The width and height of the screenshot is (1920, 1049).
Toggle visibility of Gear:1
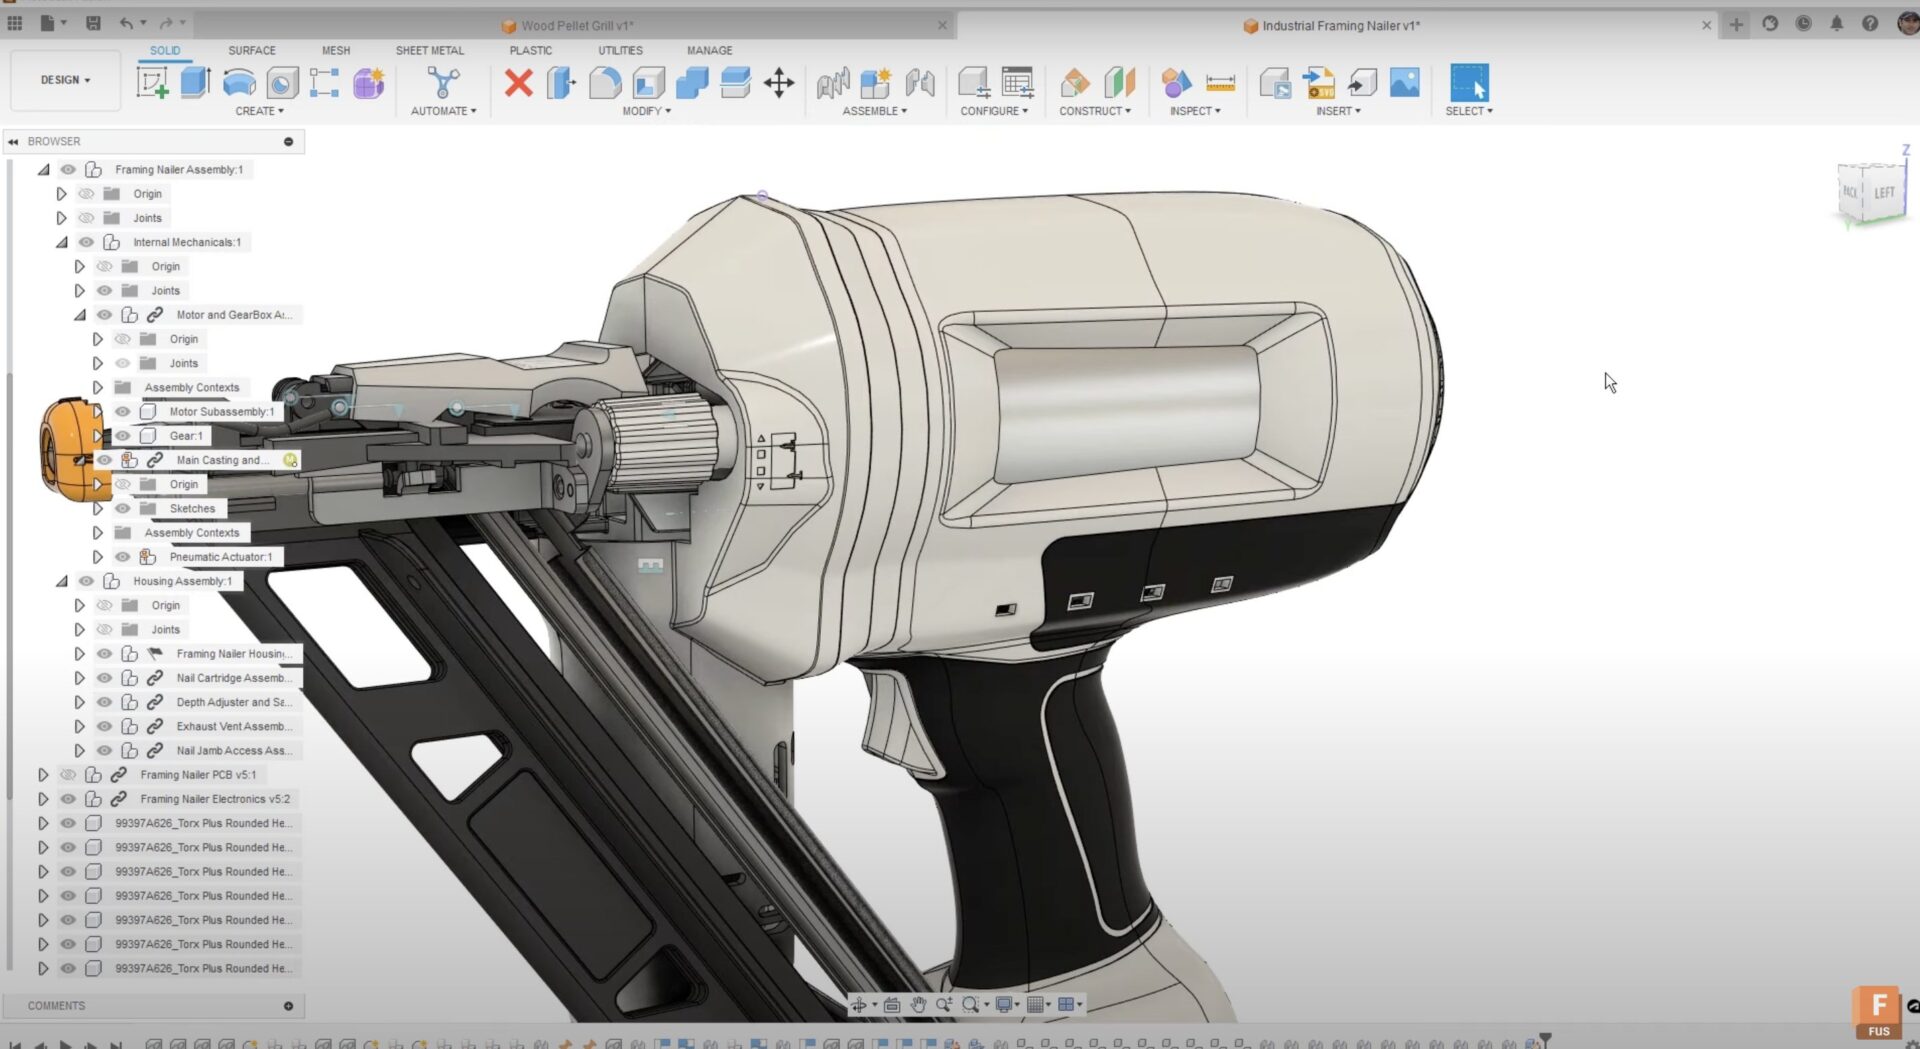click(123, 436)
